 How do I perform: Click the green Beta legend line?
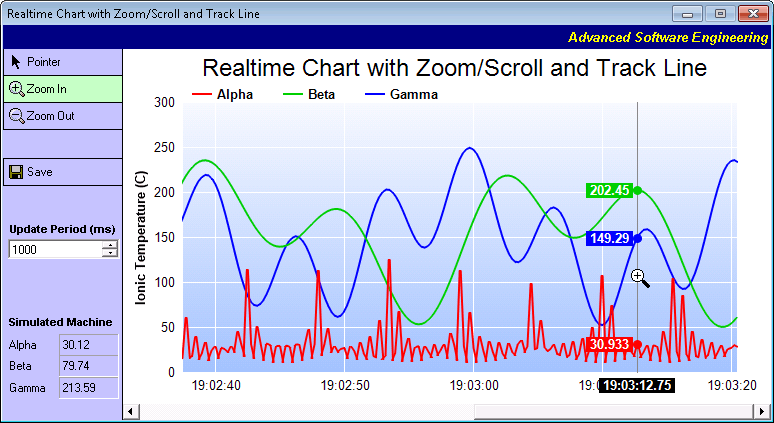click(x=293, y=94)
